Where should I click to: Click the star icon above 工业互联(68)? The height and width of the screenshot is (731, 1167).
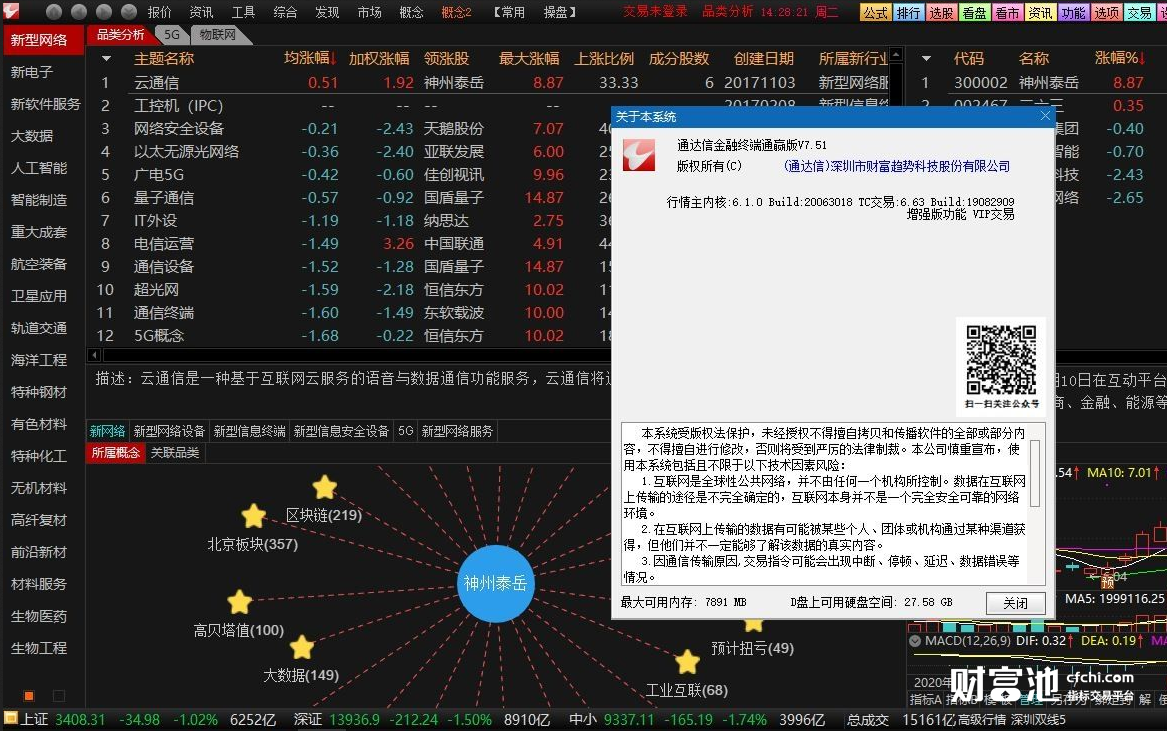pos(687,662)
